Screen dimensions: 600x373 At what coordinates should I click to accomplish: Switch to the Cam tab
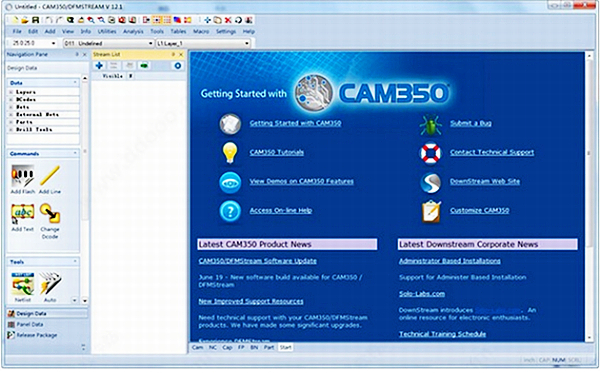(197, 347)
